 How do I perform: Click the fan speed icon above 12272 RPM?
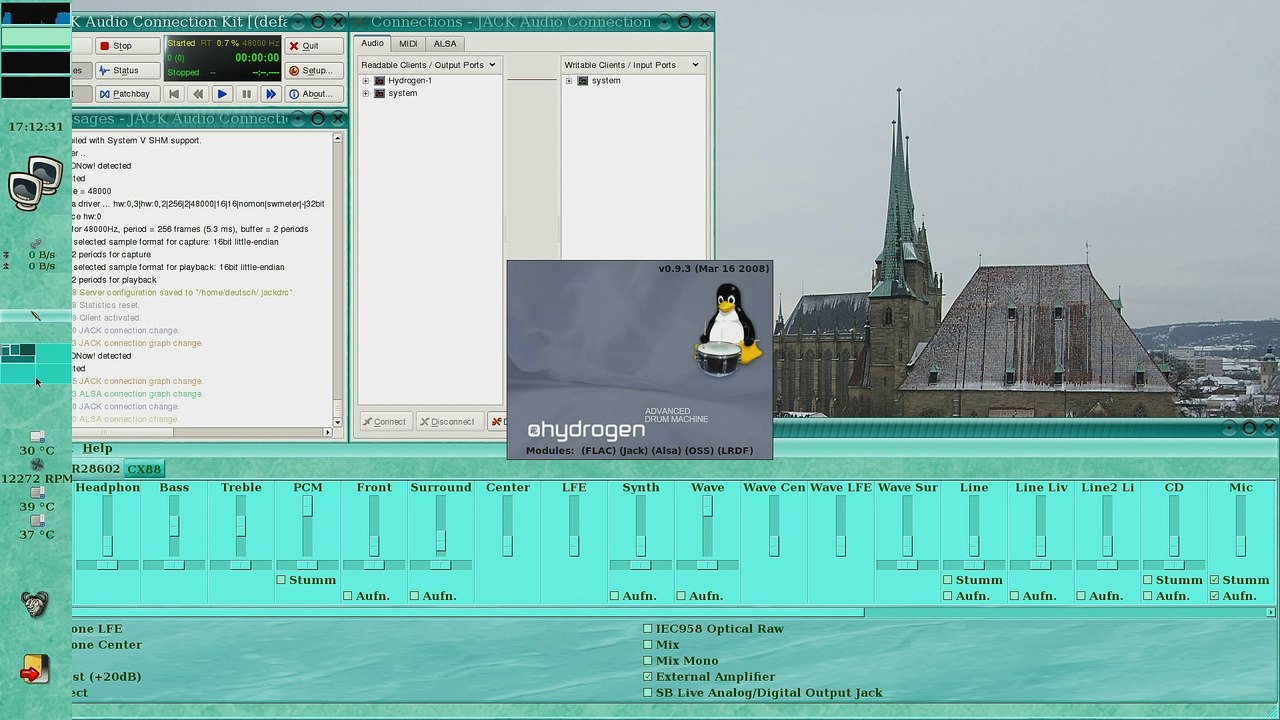[37, 465]
